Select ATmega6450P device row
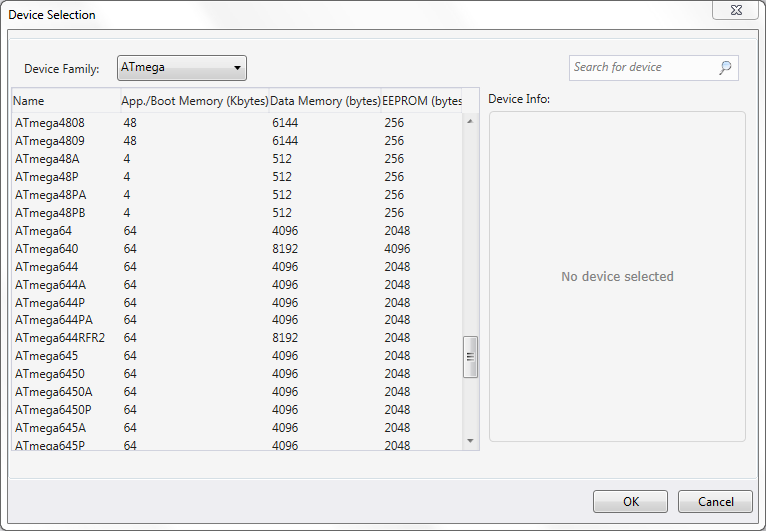 (x=237, y=410)
